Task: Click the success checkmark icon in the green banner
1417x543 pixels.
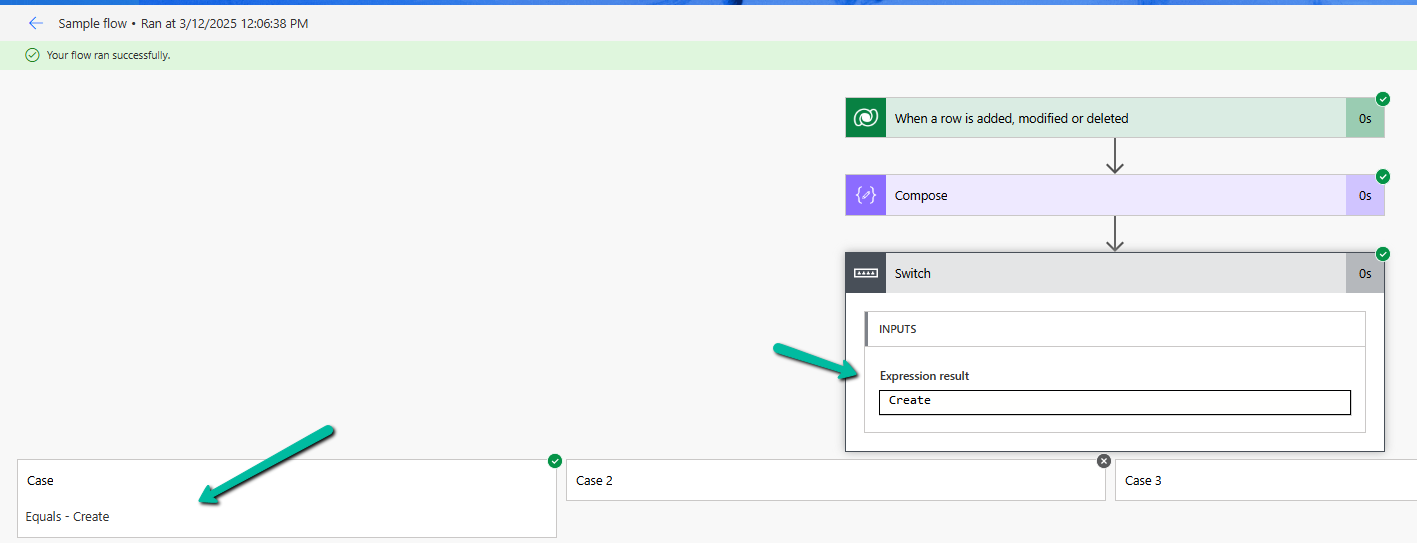Action: [x=33, y=55]
